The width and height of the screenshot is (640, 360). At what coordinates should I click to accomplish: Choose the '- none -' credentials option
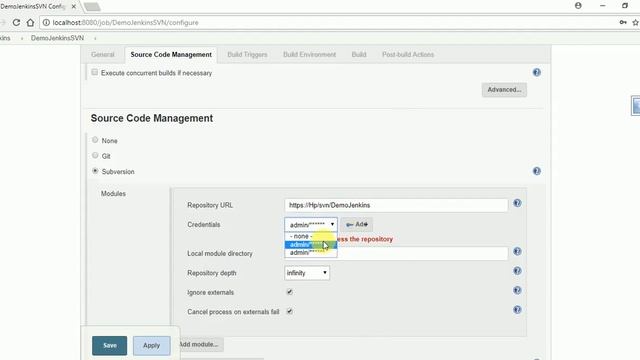coord(311,236)
